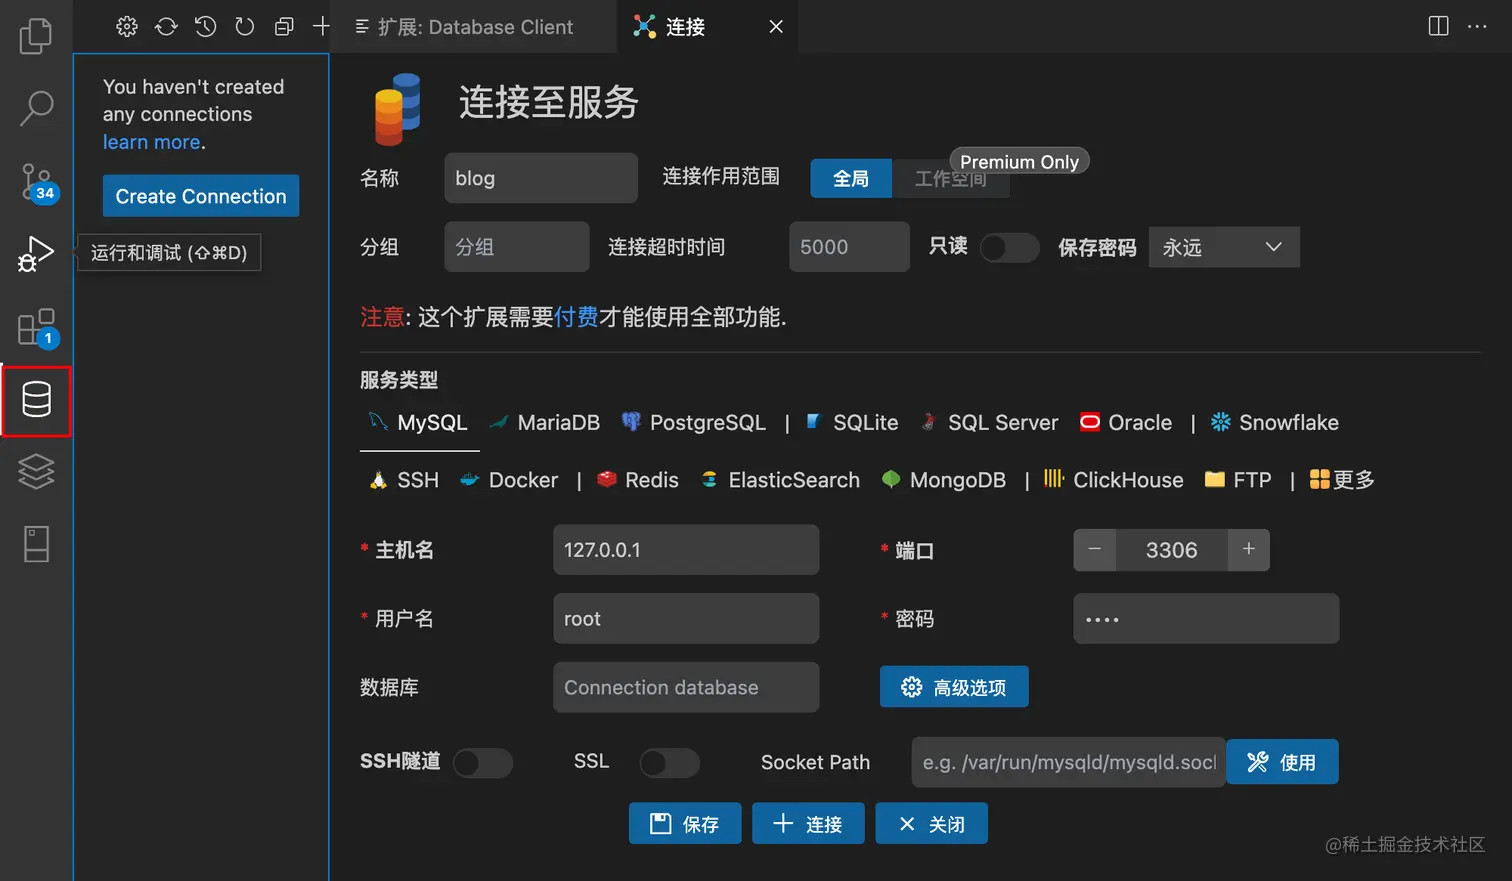
Task: Refresh the connections list
Action: click(x=244, y=27)
